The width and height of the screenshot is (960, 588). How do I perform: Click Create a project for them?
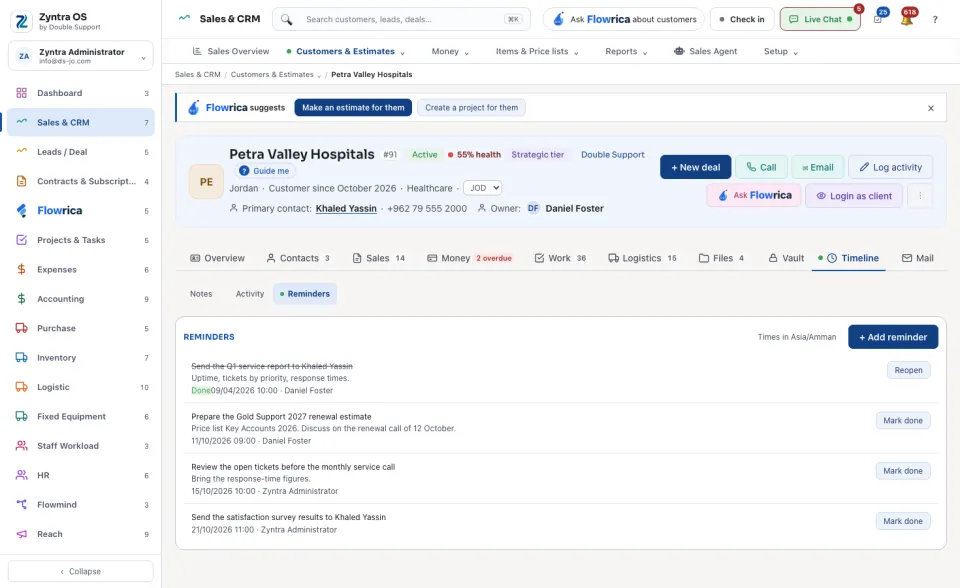(471, 108)
